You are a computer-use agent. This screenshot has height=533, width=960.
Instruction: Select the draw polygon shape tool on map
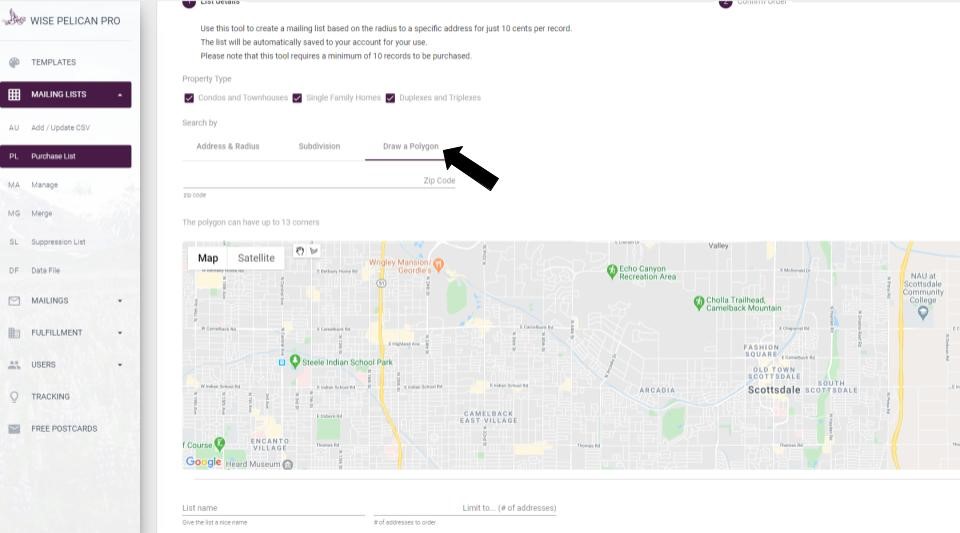coord(314,251)
